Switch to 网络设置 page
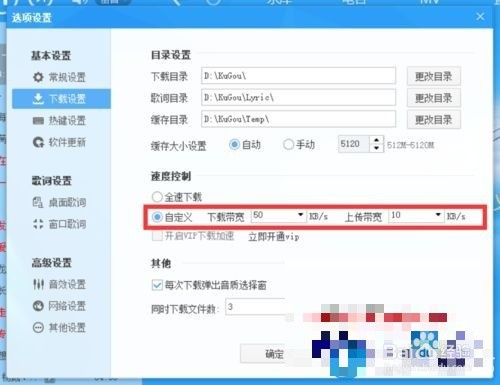500x385 pixels. tap(67, 306)
